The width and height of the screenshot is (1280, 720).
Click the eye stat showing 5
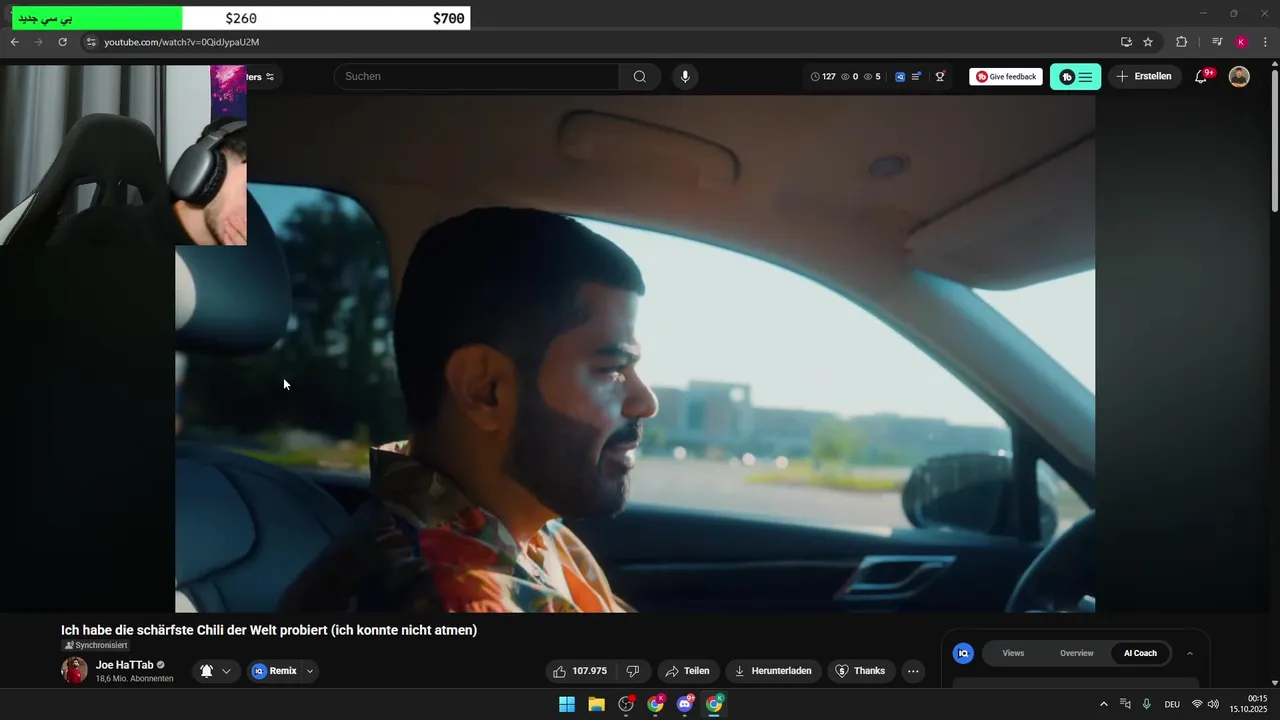tap(872, 76)
